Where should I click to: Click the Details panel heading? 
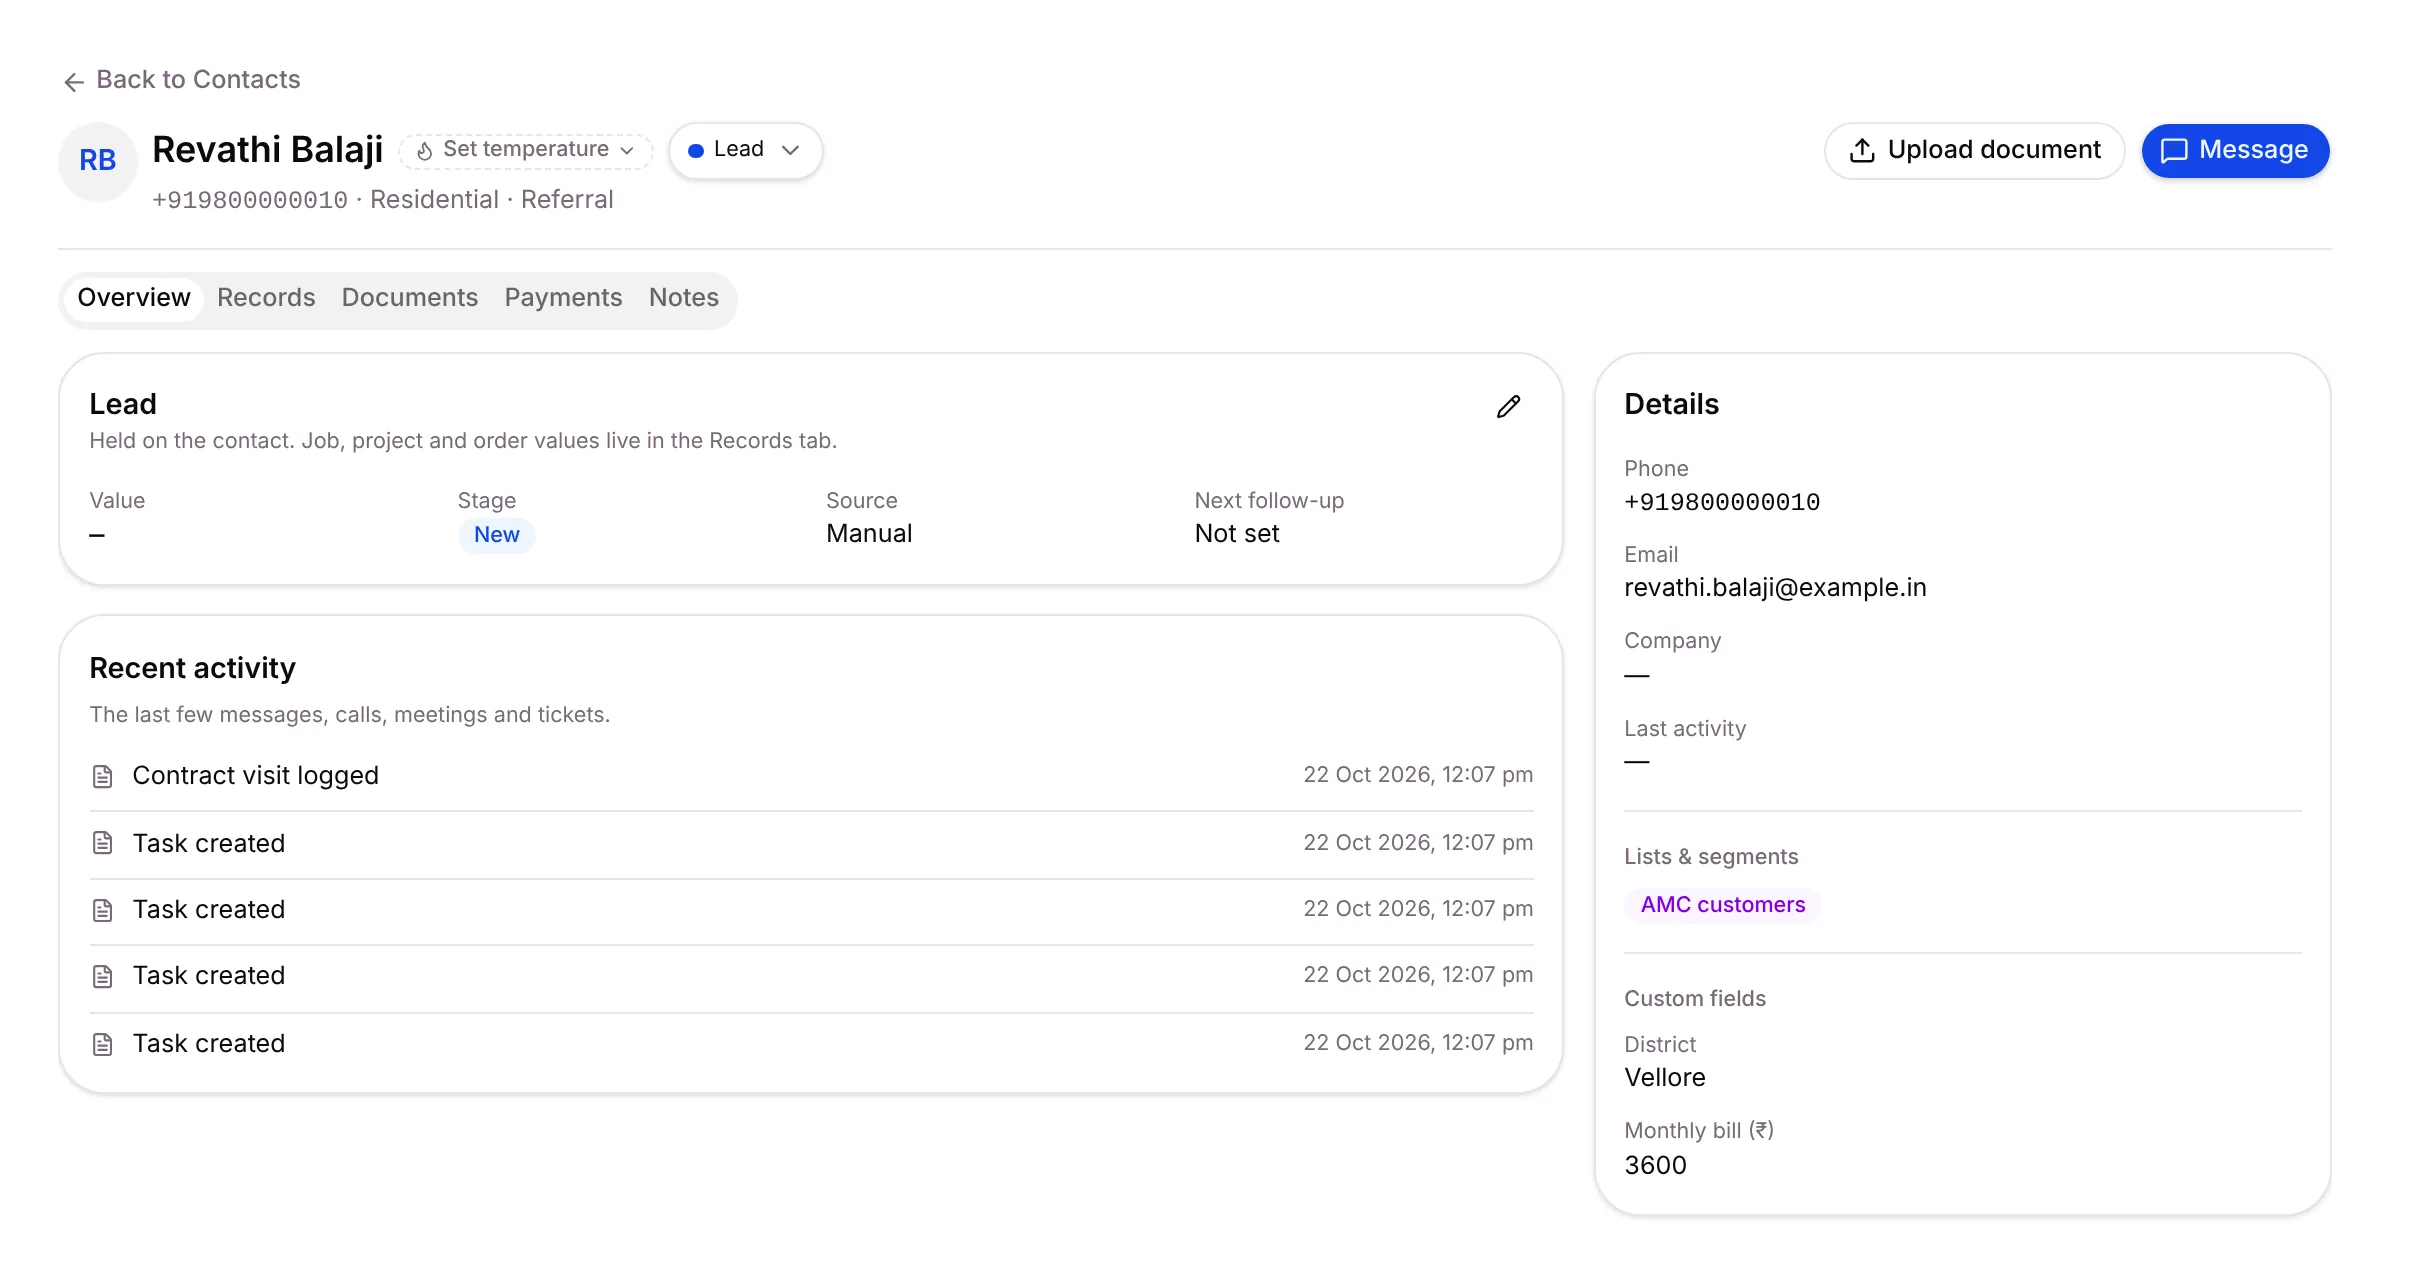1671,404
